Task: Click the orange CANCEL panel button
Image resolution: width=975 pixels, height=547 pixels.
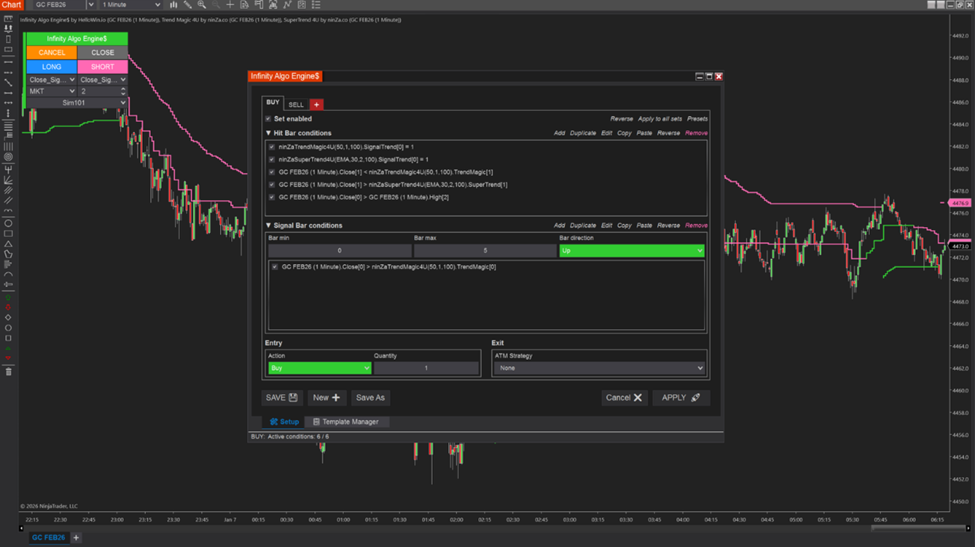Action: (52, 53)
